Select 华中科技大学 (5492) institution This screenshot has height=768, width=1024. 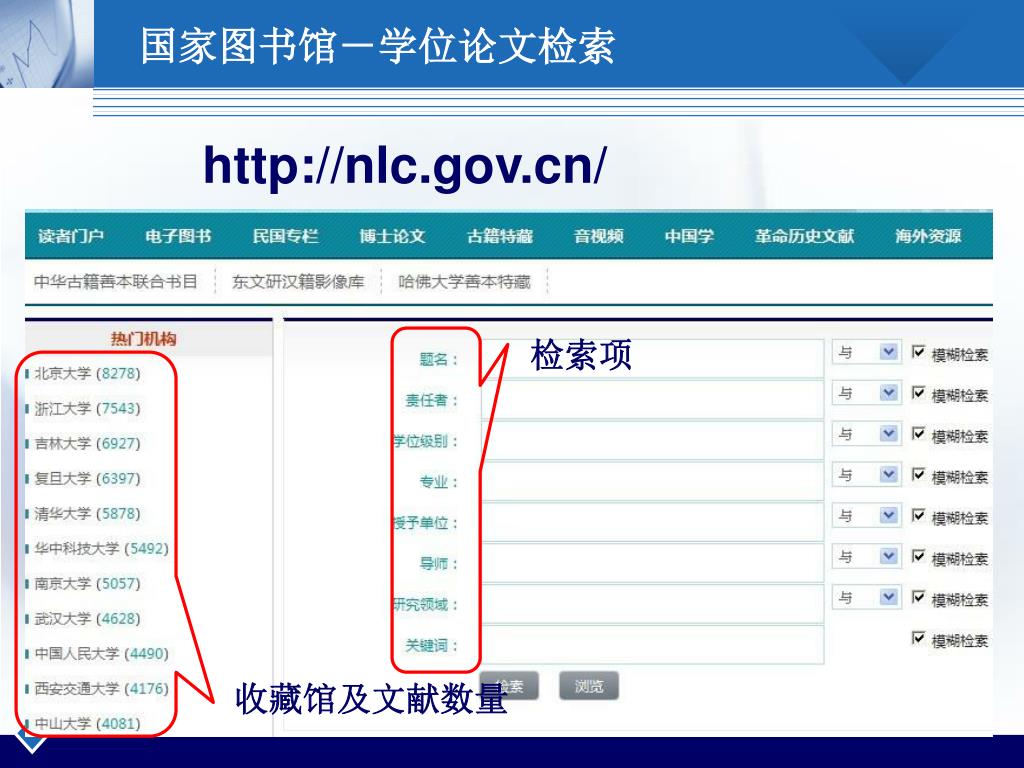point(101,549)
